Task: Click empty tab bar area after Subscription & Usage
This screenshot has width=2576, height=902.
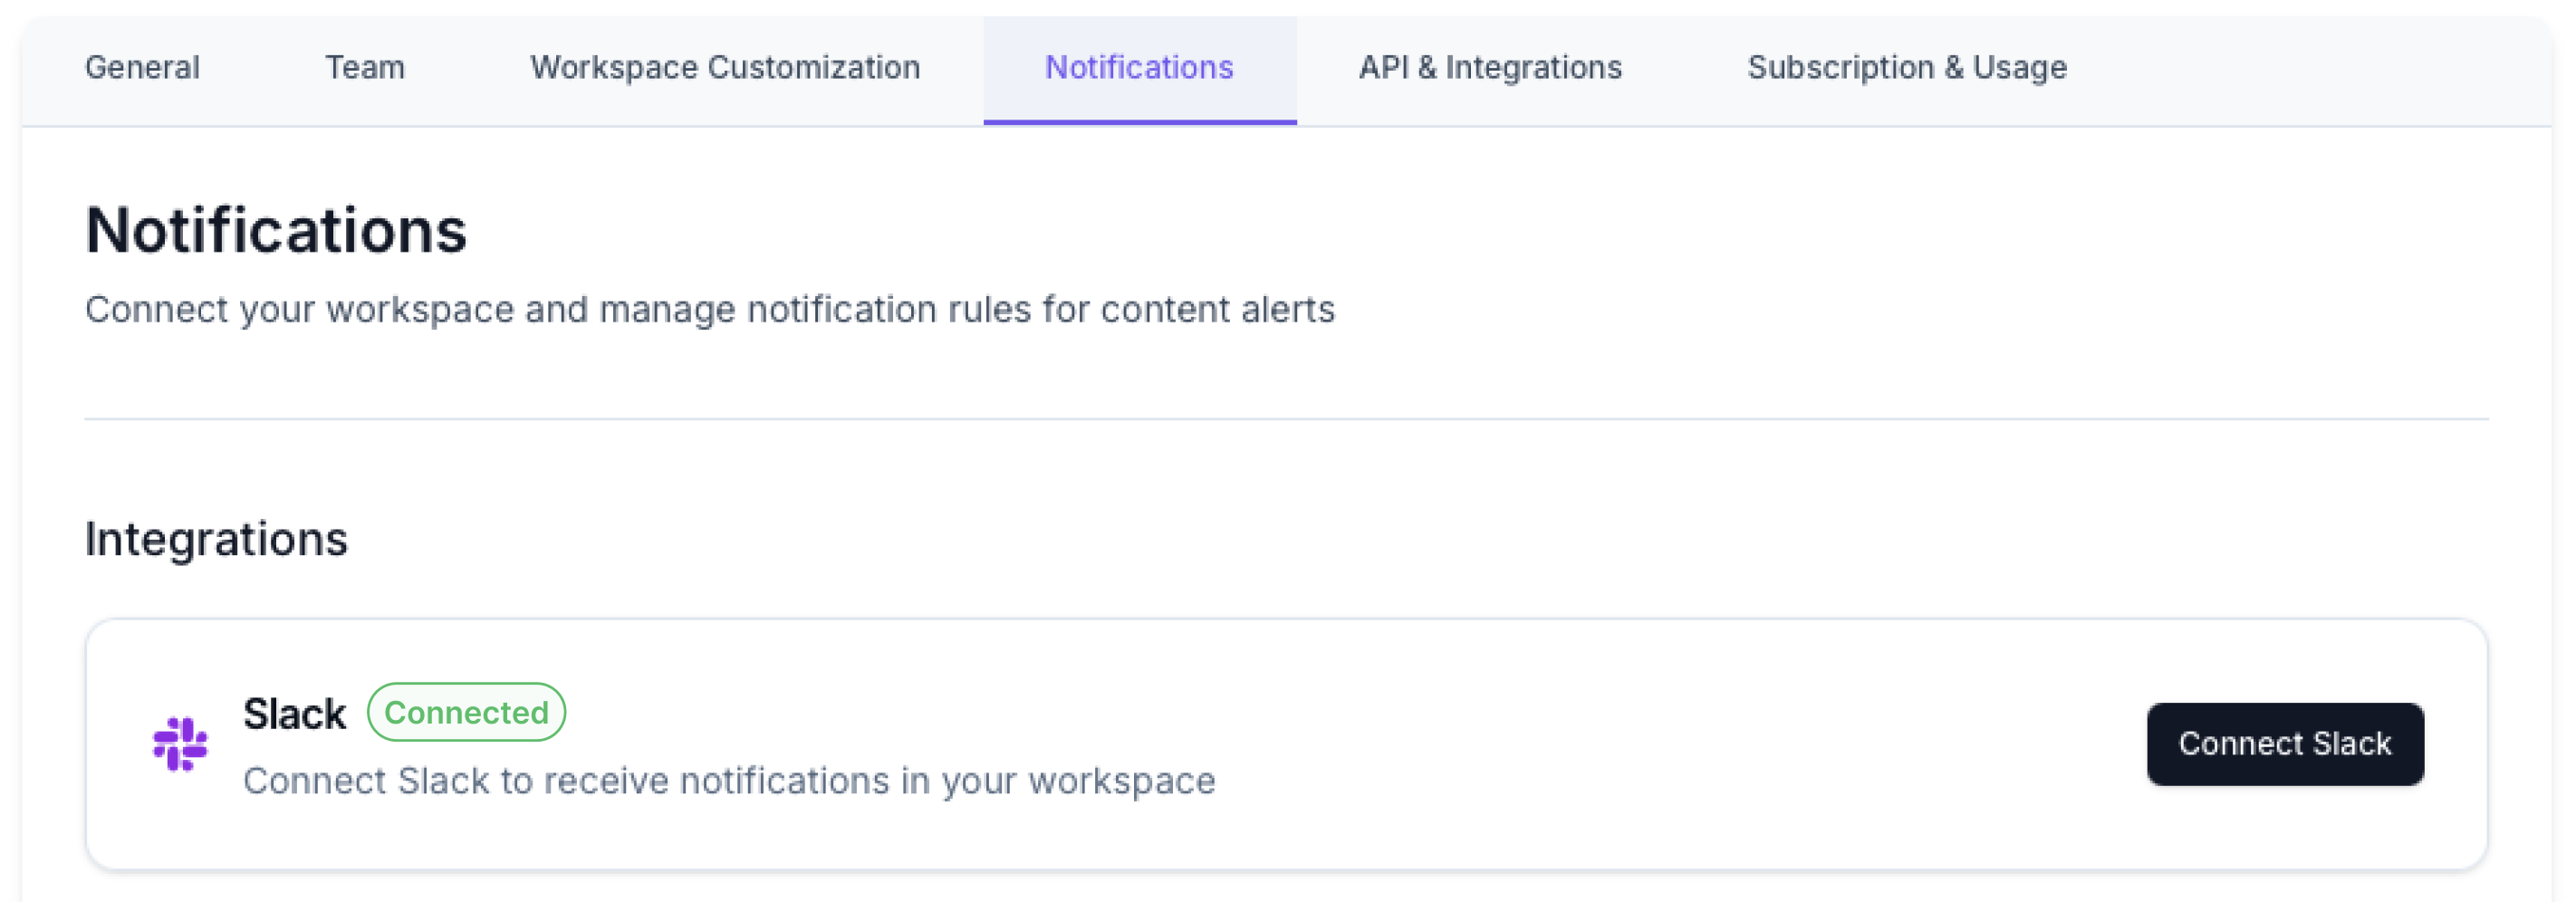Action: coord(2320,68)
